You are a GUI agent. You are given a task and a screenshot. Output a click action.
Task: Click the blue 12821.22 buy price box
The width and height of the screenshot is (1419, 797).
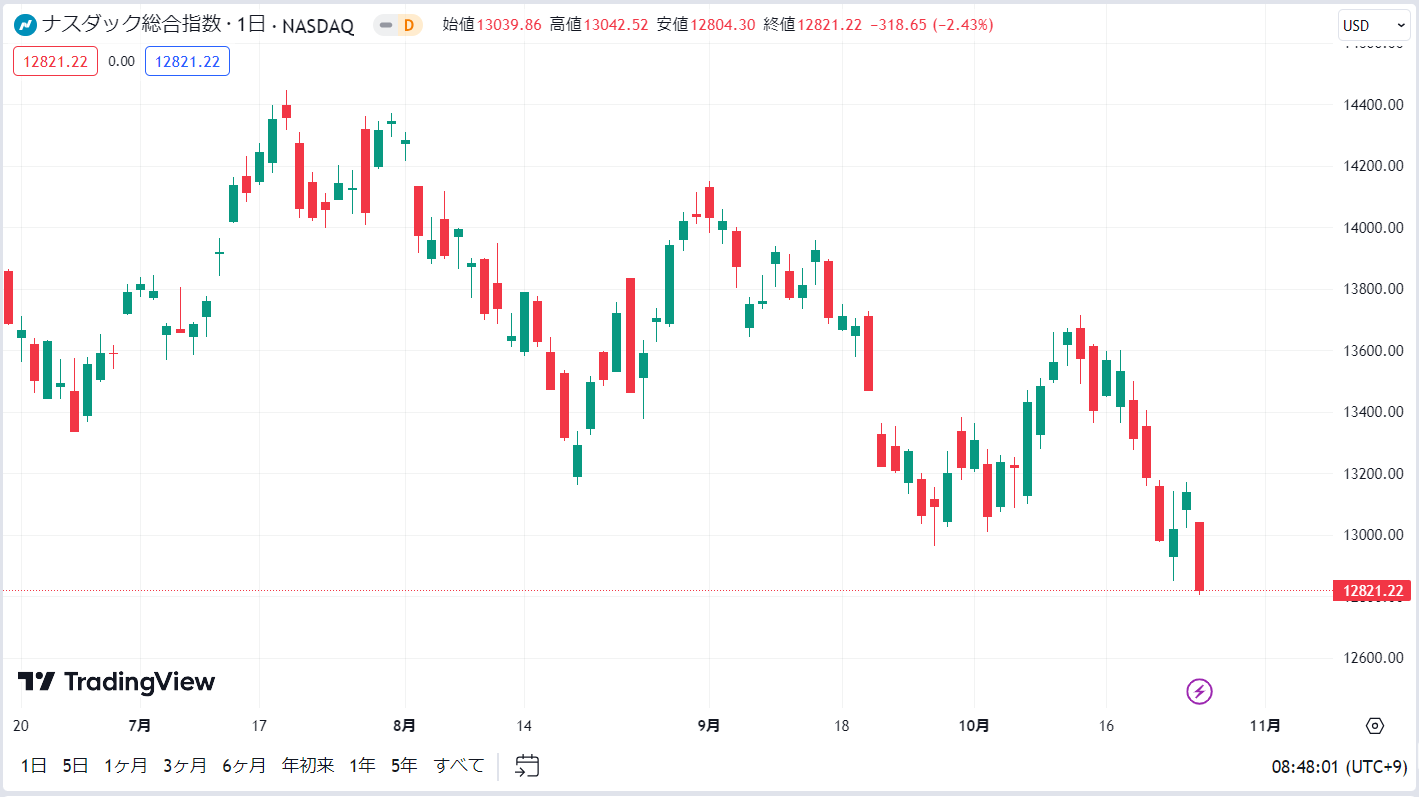pos(187,61)
